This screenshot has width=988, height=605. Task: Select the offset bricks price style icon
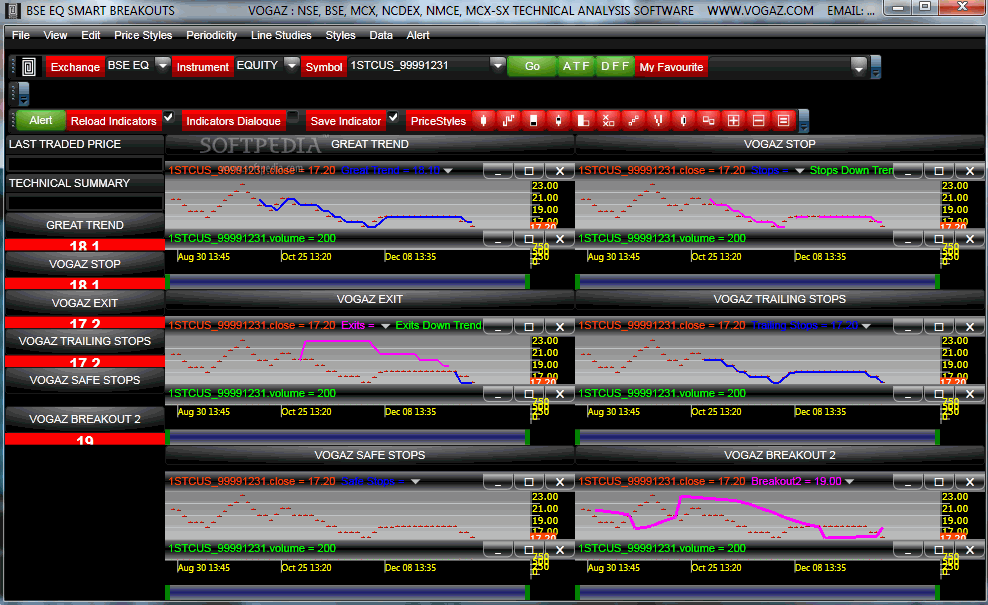click(x=708, y=120)
